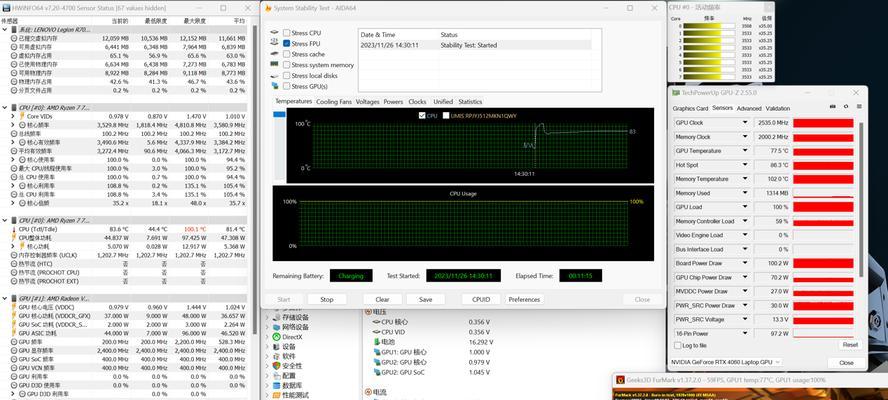Enable Stress GPU(s) checkbox
Viewport: 888px width, 400px height.
[x=287, y=87]
